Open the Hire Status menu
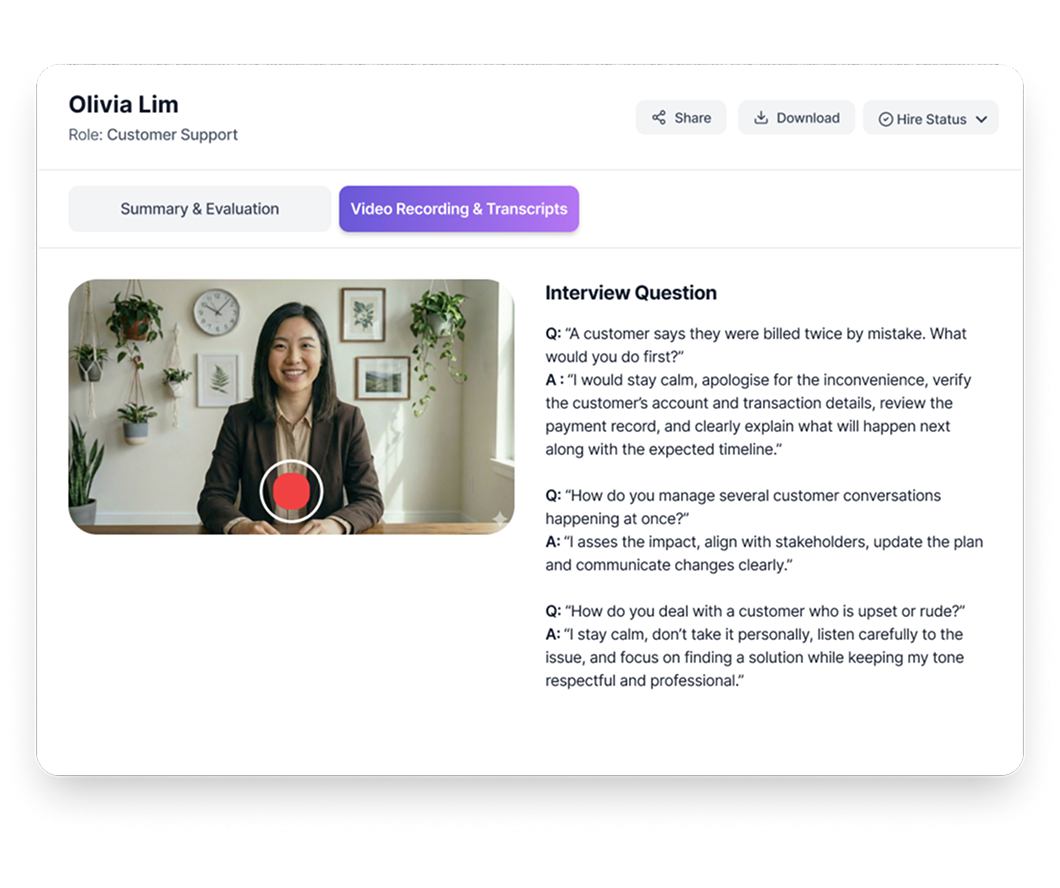Viewport: 1060px width, 888px height. pyautogui.click(x=931, y=118)
